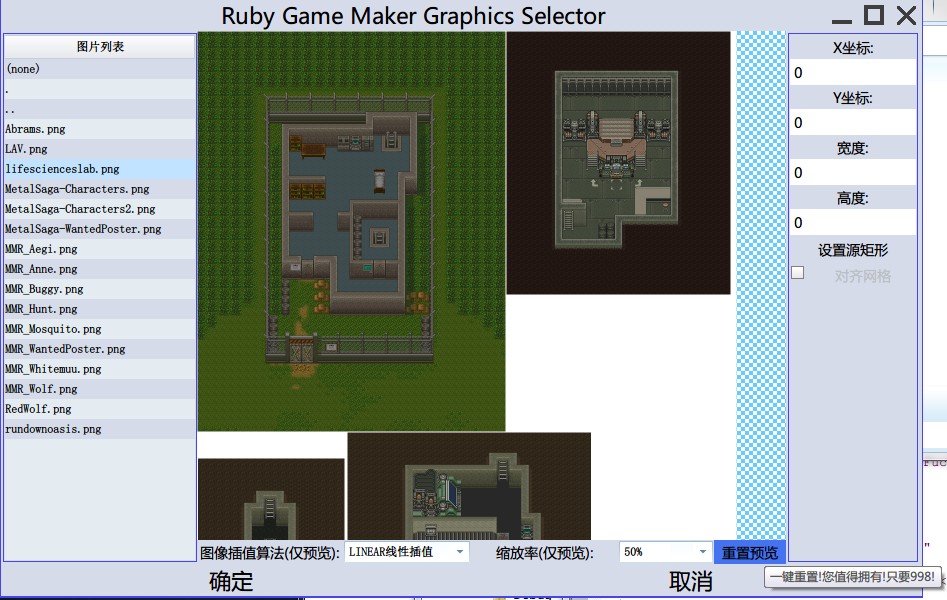This screenshot has height=600, width=947.
Task: Click the outdoor lab map in preview
Action: 352,231
